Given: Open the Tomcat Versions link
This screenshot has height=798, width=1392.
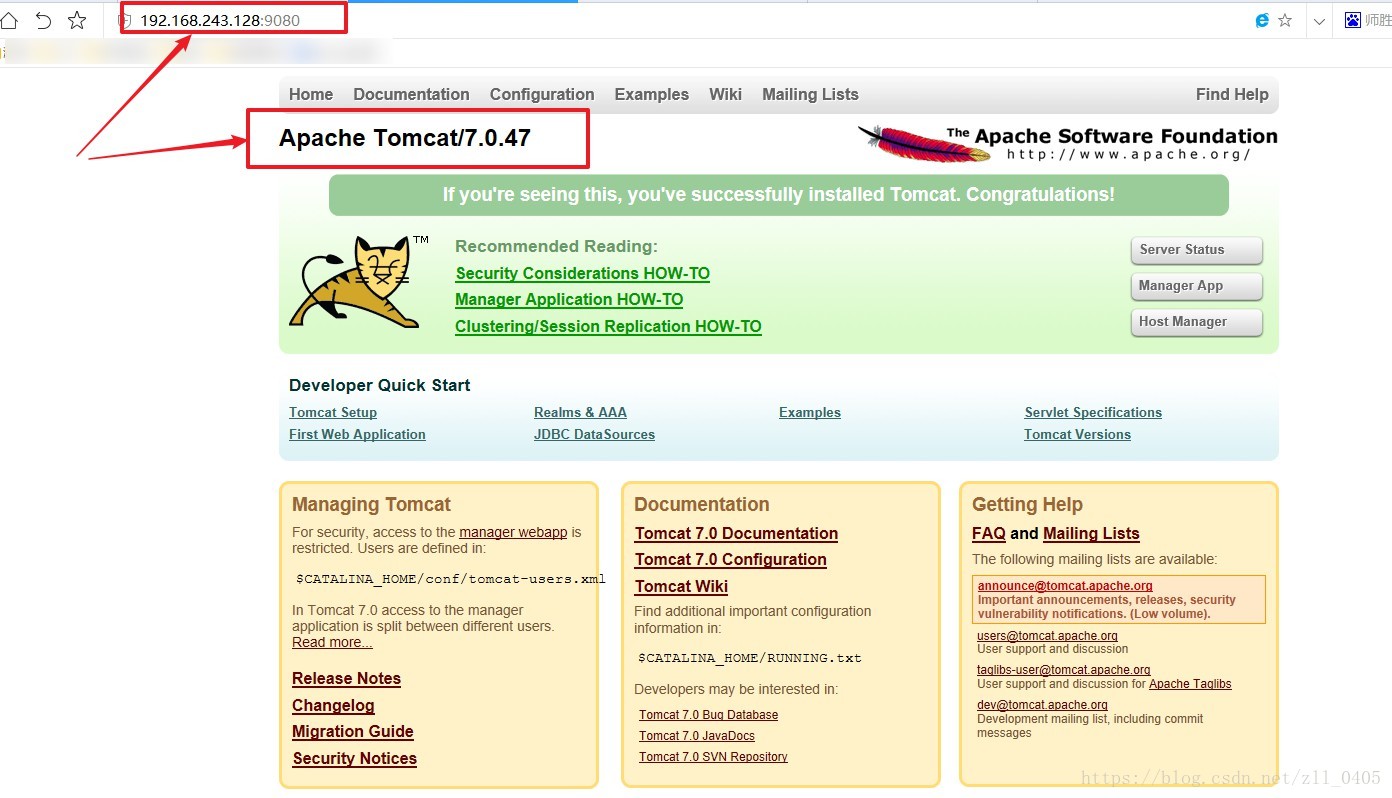Looking at the screenshot, I should click(x=1077, y=434).
